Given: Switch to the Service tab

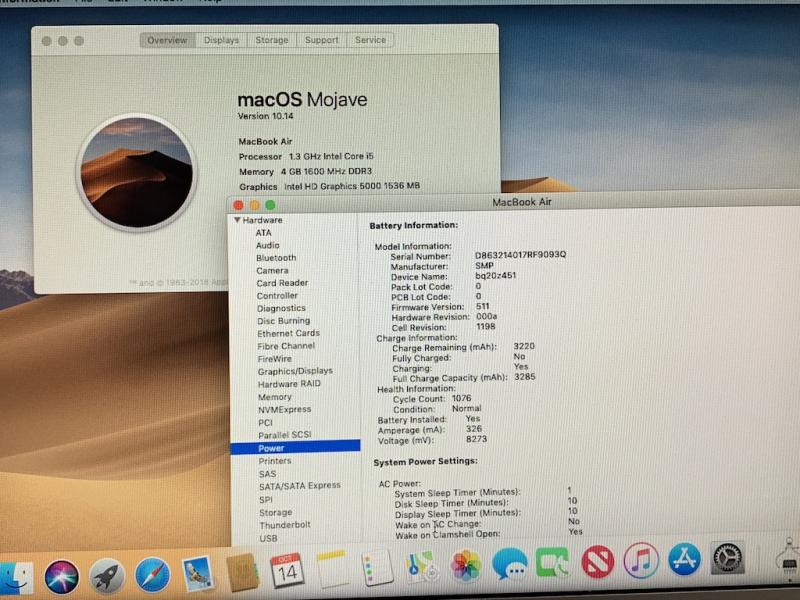Looking at the screenshot, I should point(370,40).
